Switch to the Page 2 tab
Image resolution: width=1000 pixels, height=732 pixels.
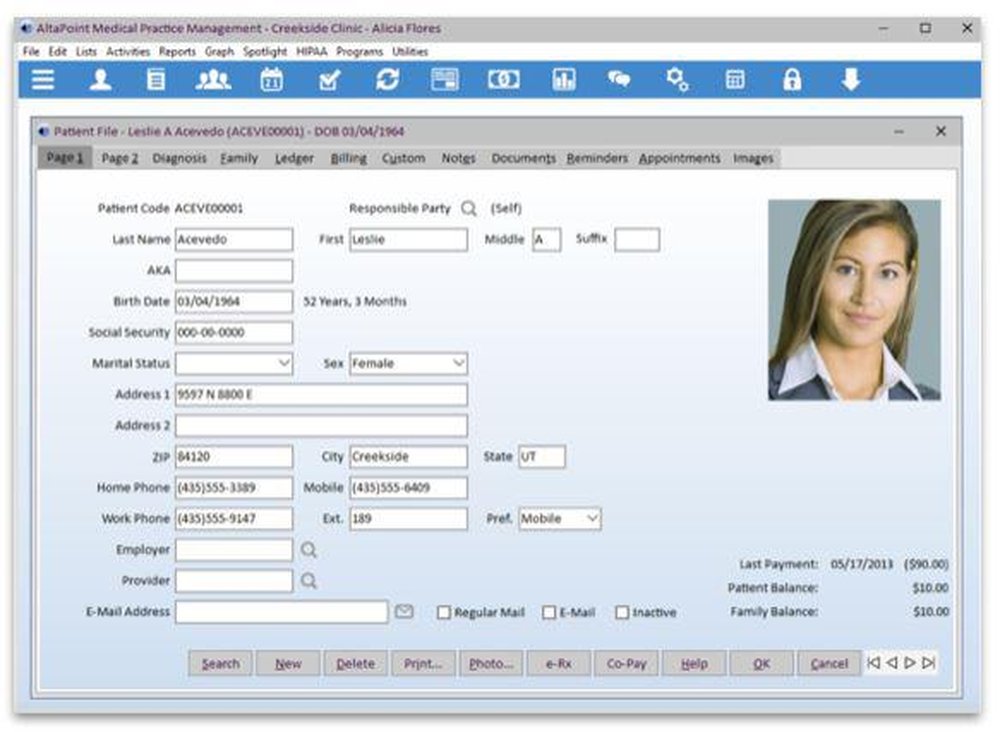tap(120, 158)
